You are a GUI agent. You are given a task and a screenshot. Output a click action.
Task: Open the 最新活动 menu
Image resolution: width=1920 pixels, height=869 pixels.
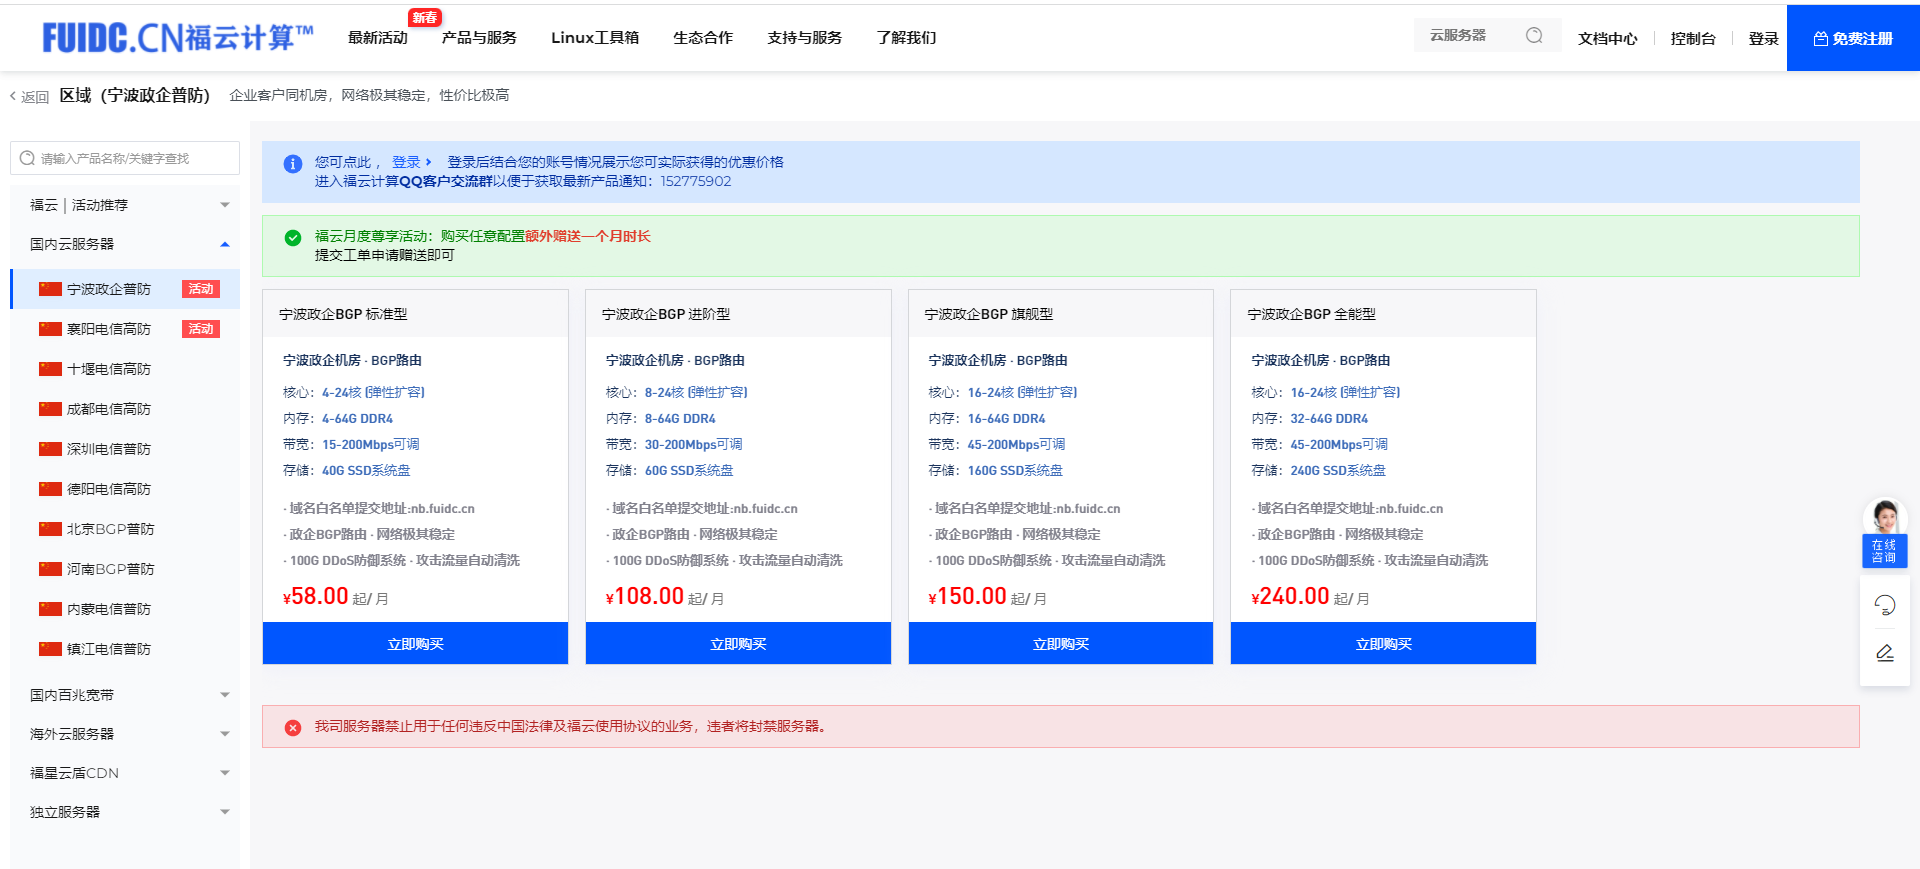click(378, 38)
